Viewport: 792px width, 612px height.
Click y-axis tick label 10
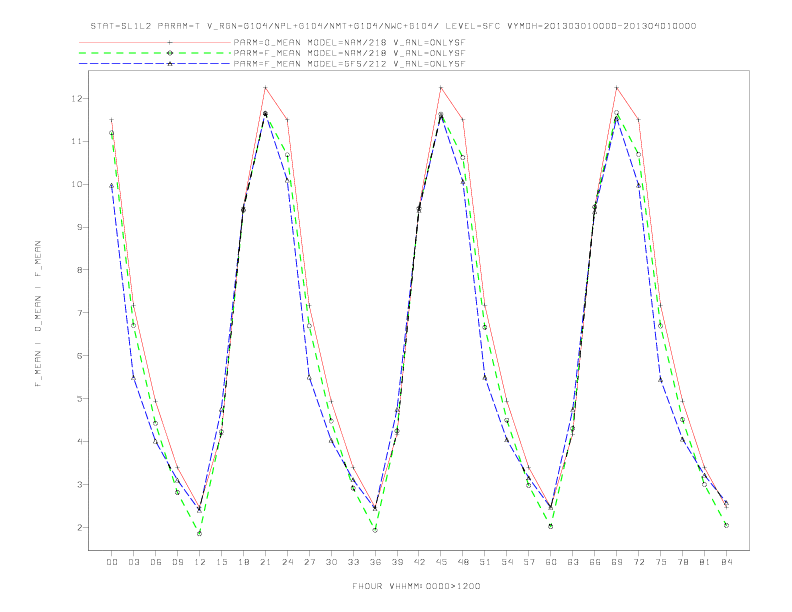click(x=76, y=184)
